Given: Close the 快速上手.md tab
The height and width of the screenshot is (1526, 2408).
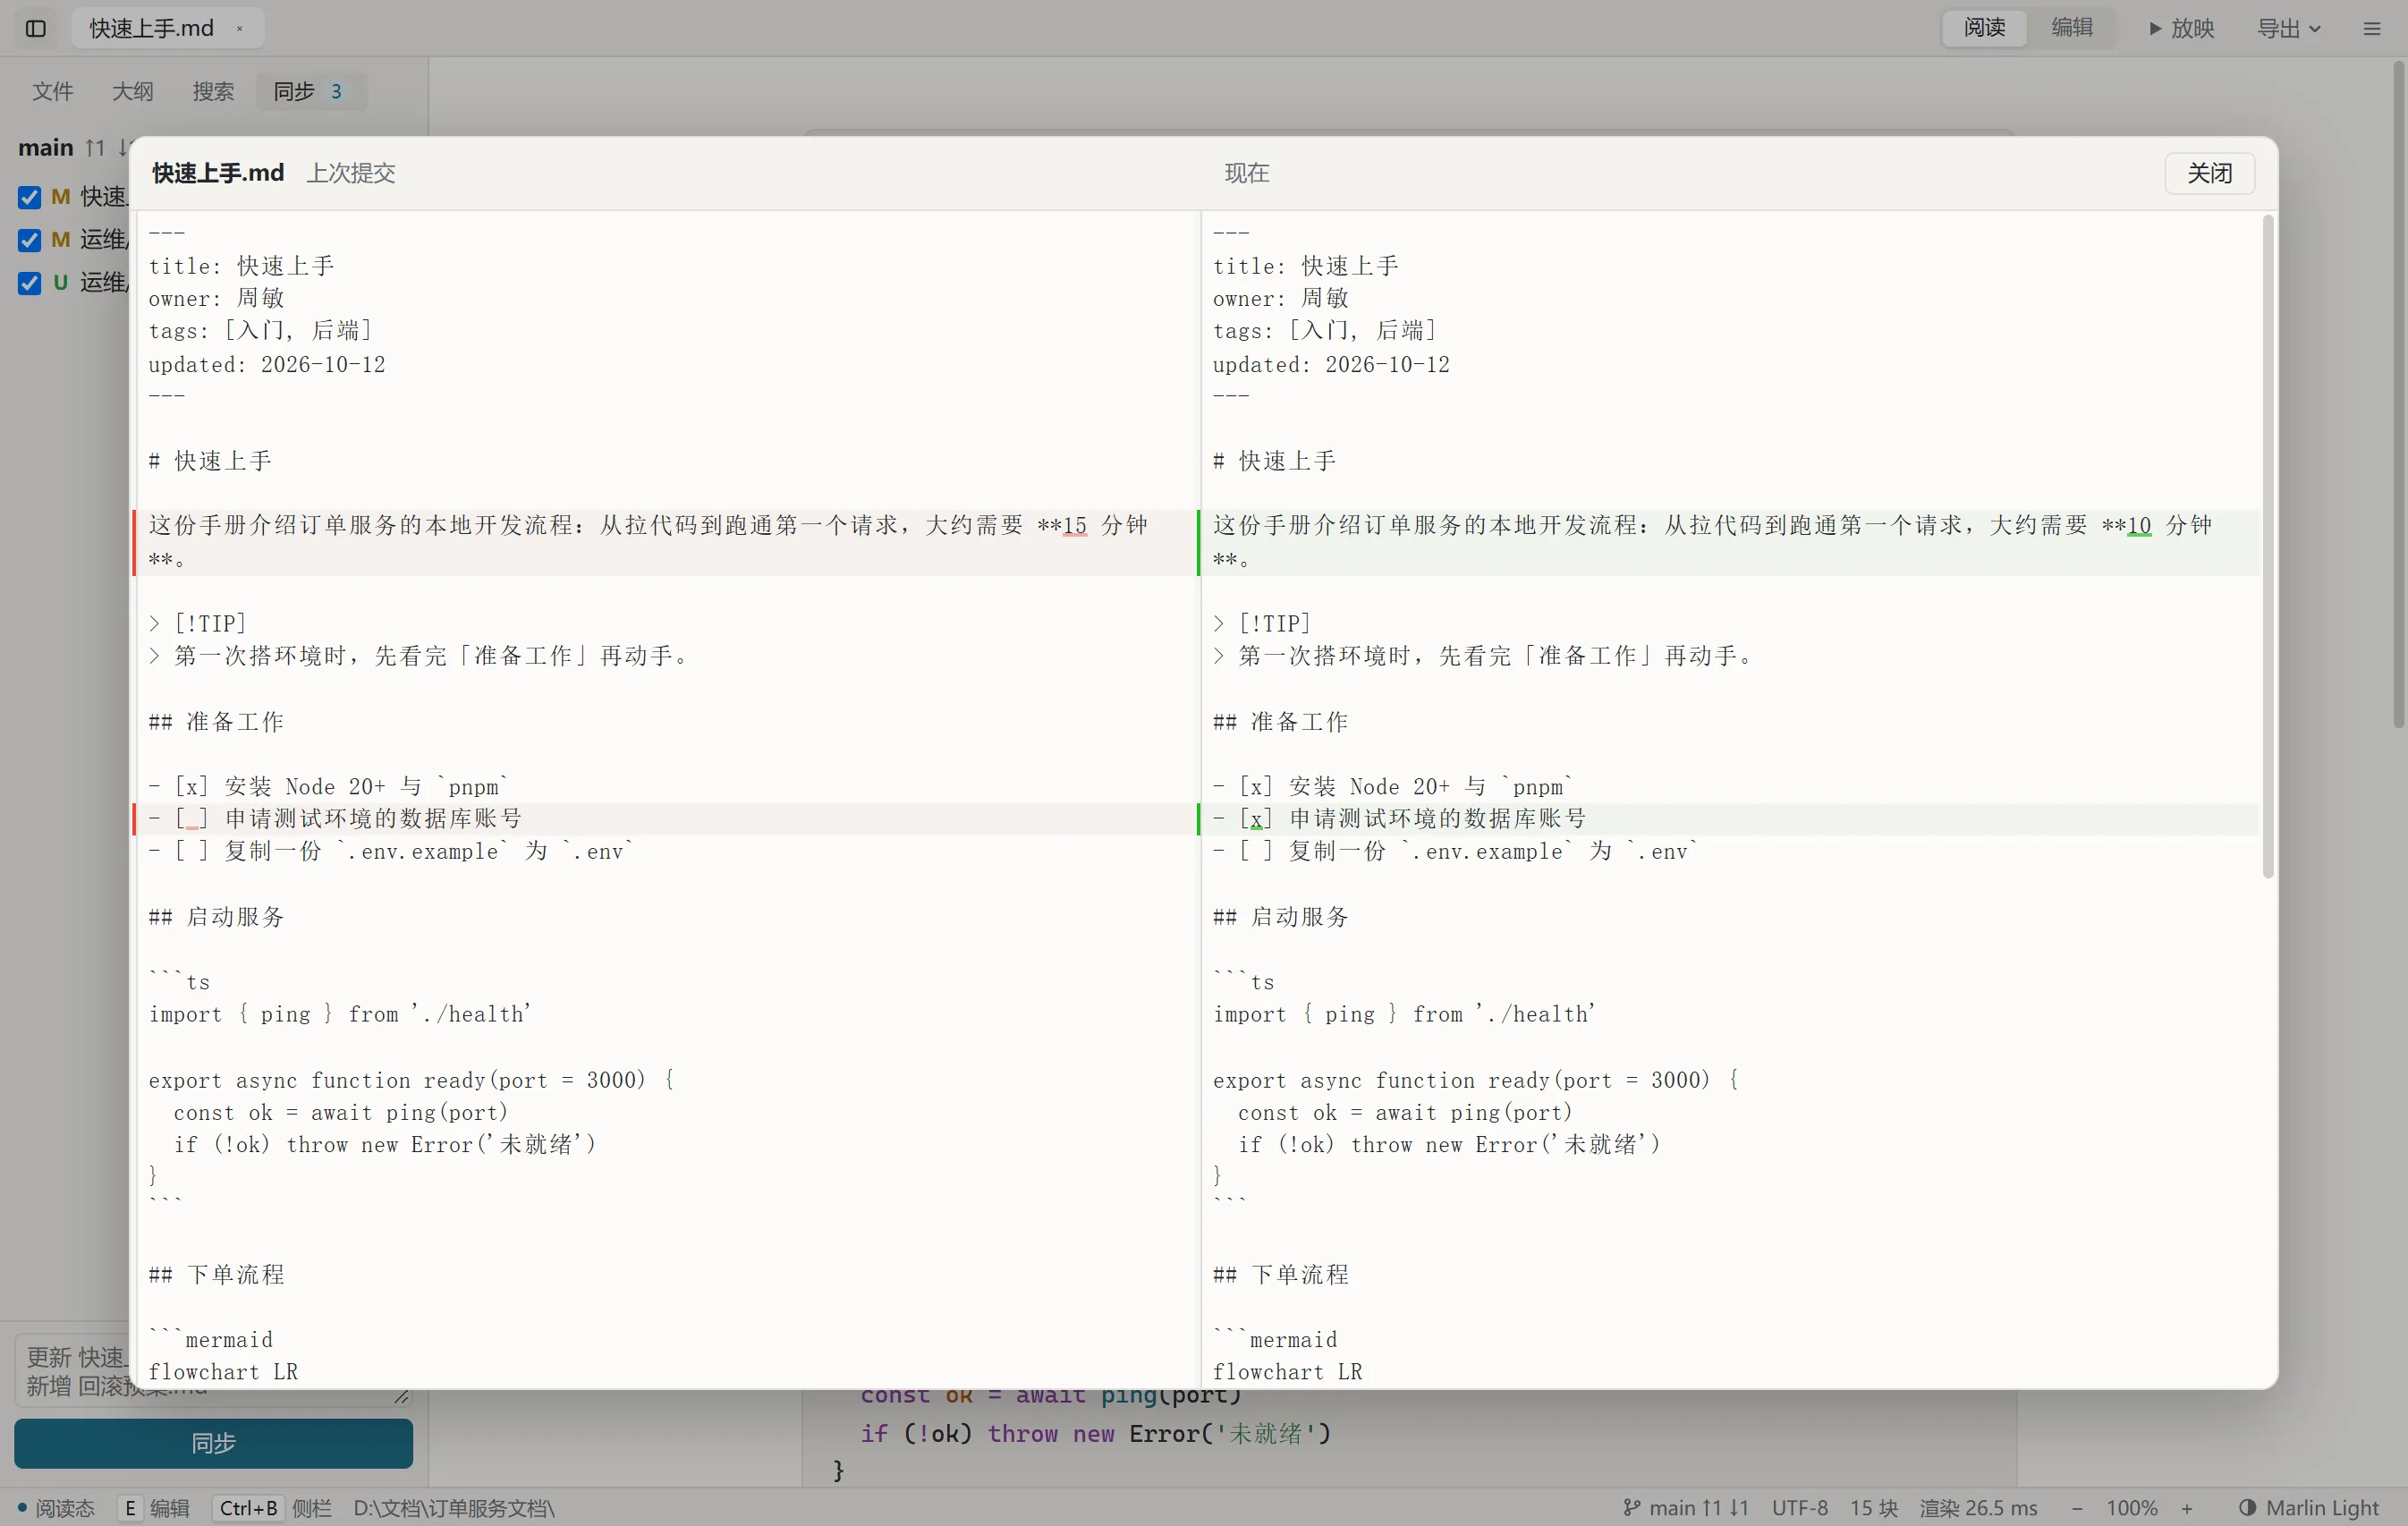Looking at the screenshot, I should pos(240,28).
